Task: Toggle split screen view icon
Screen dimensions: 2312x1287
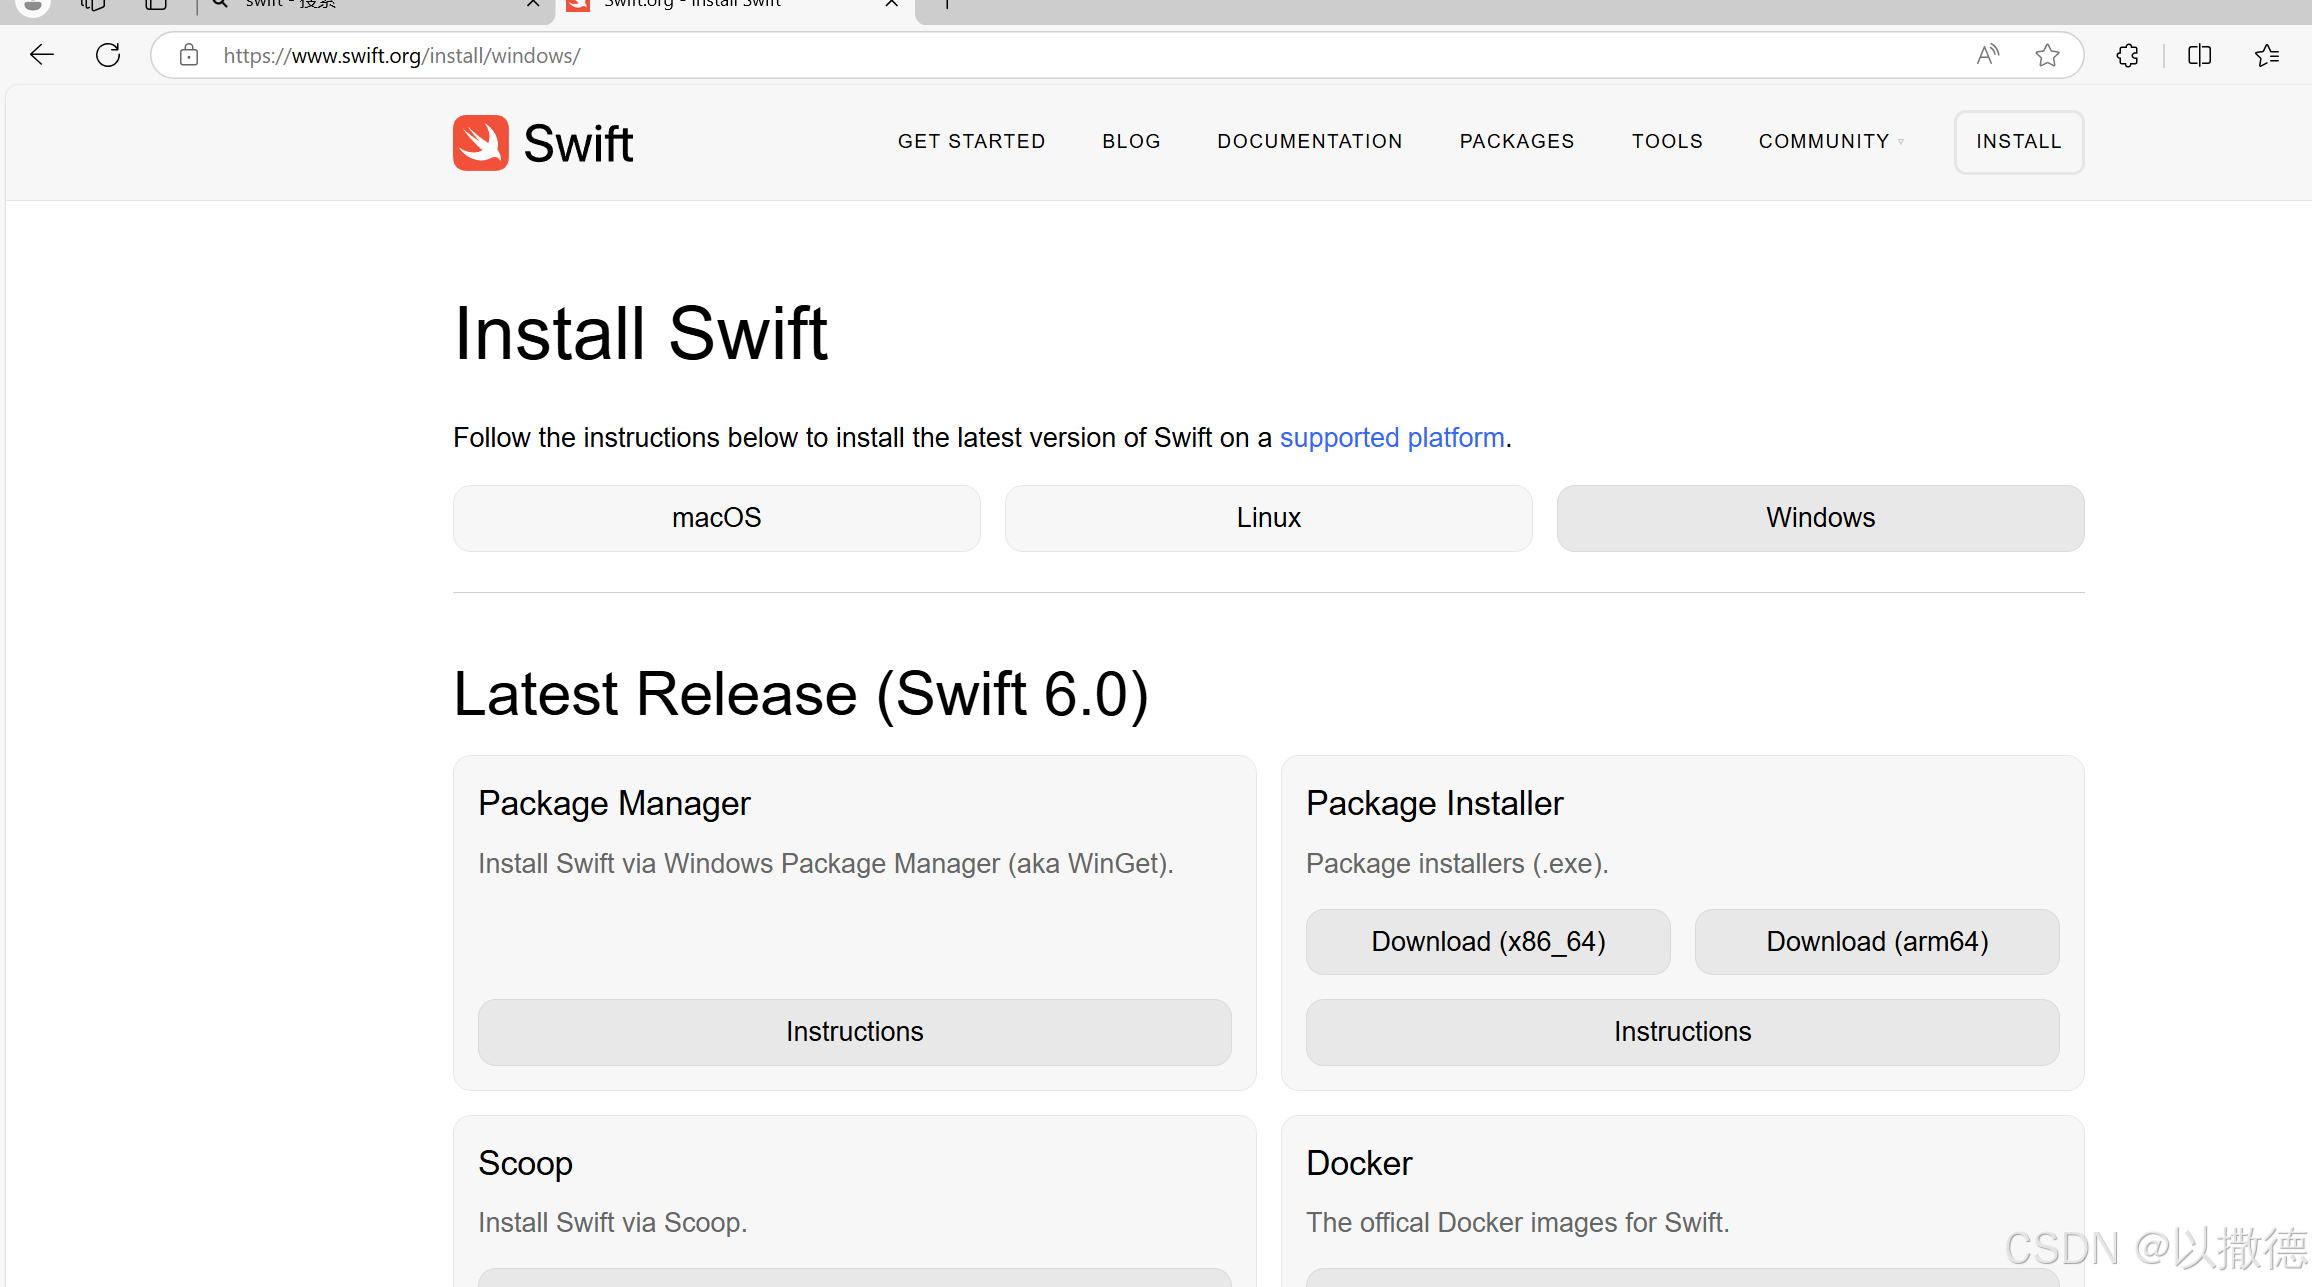Action: point(2199,55)
